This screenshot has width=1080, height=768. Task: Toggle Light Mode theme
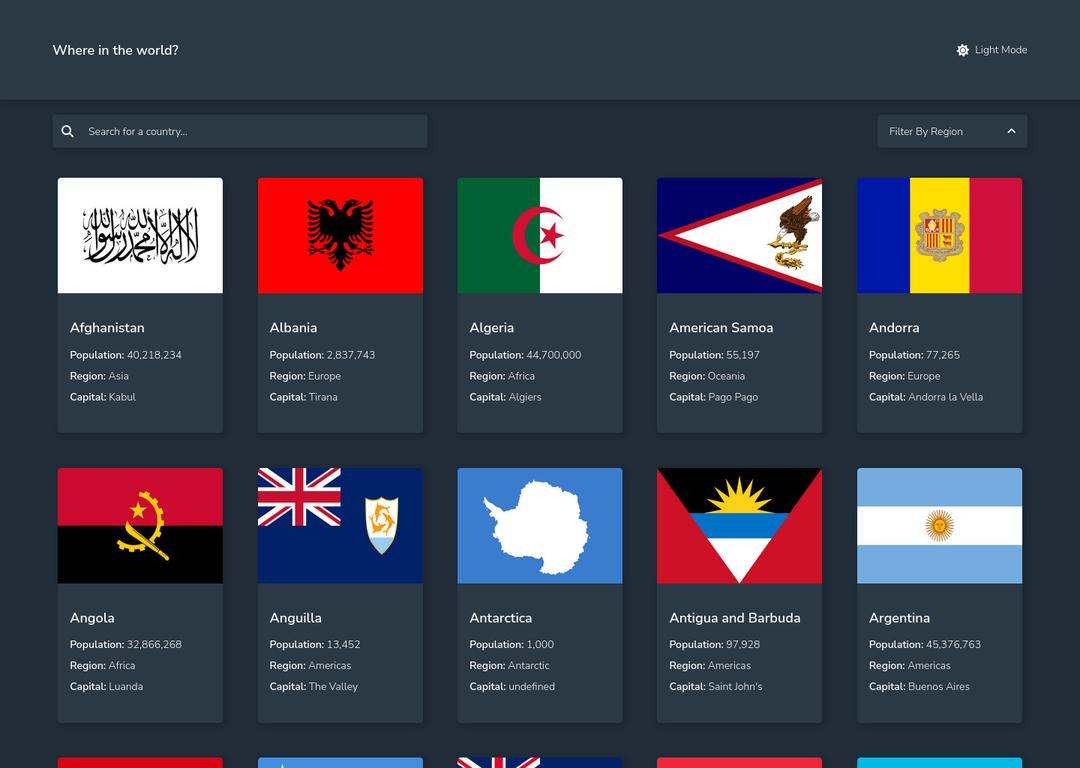(x=992, y=50)
